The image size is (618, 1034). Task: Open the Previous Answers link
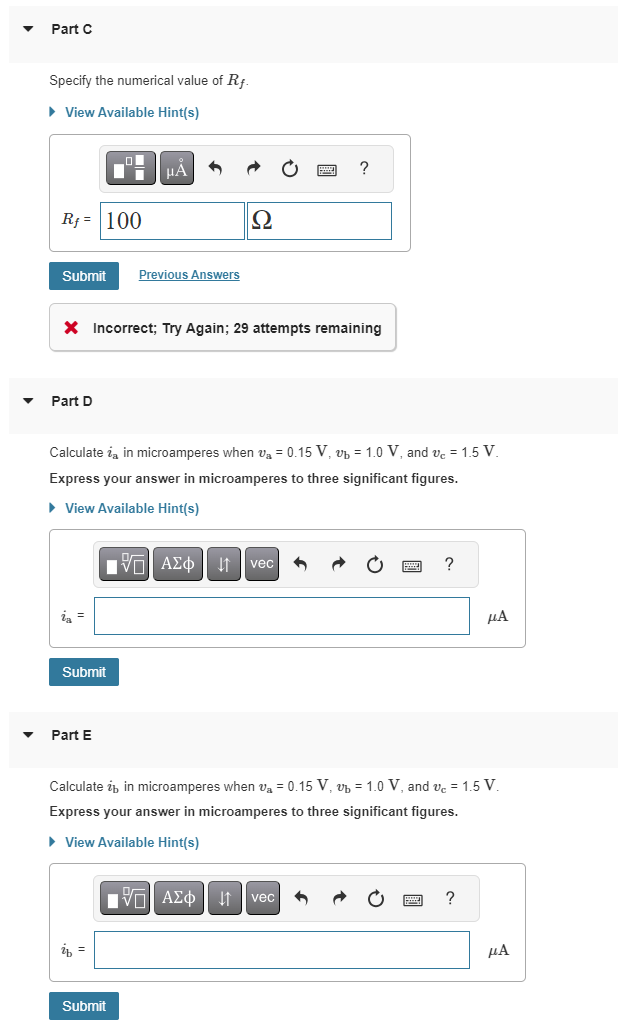click(x=188, y=274)
